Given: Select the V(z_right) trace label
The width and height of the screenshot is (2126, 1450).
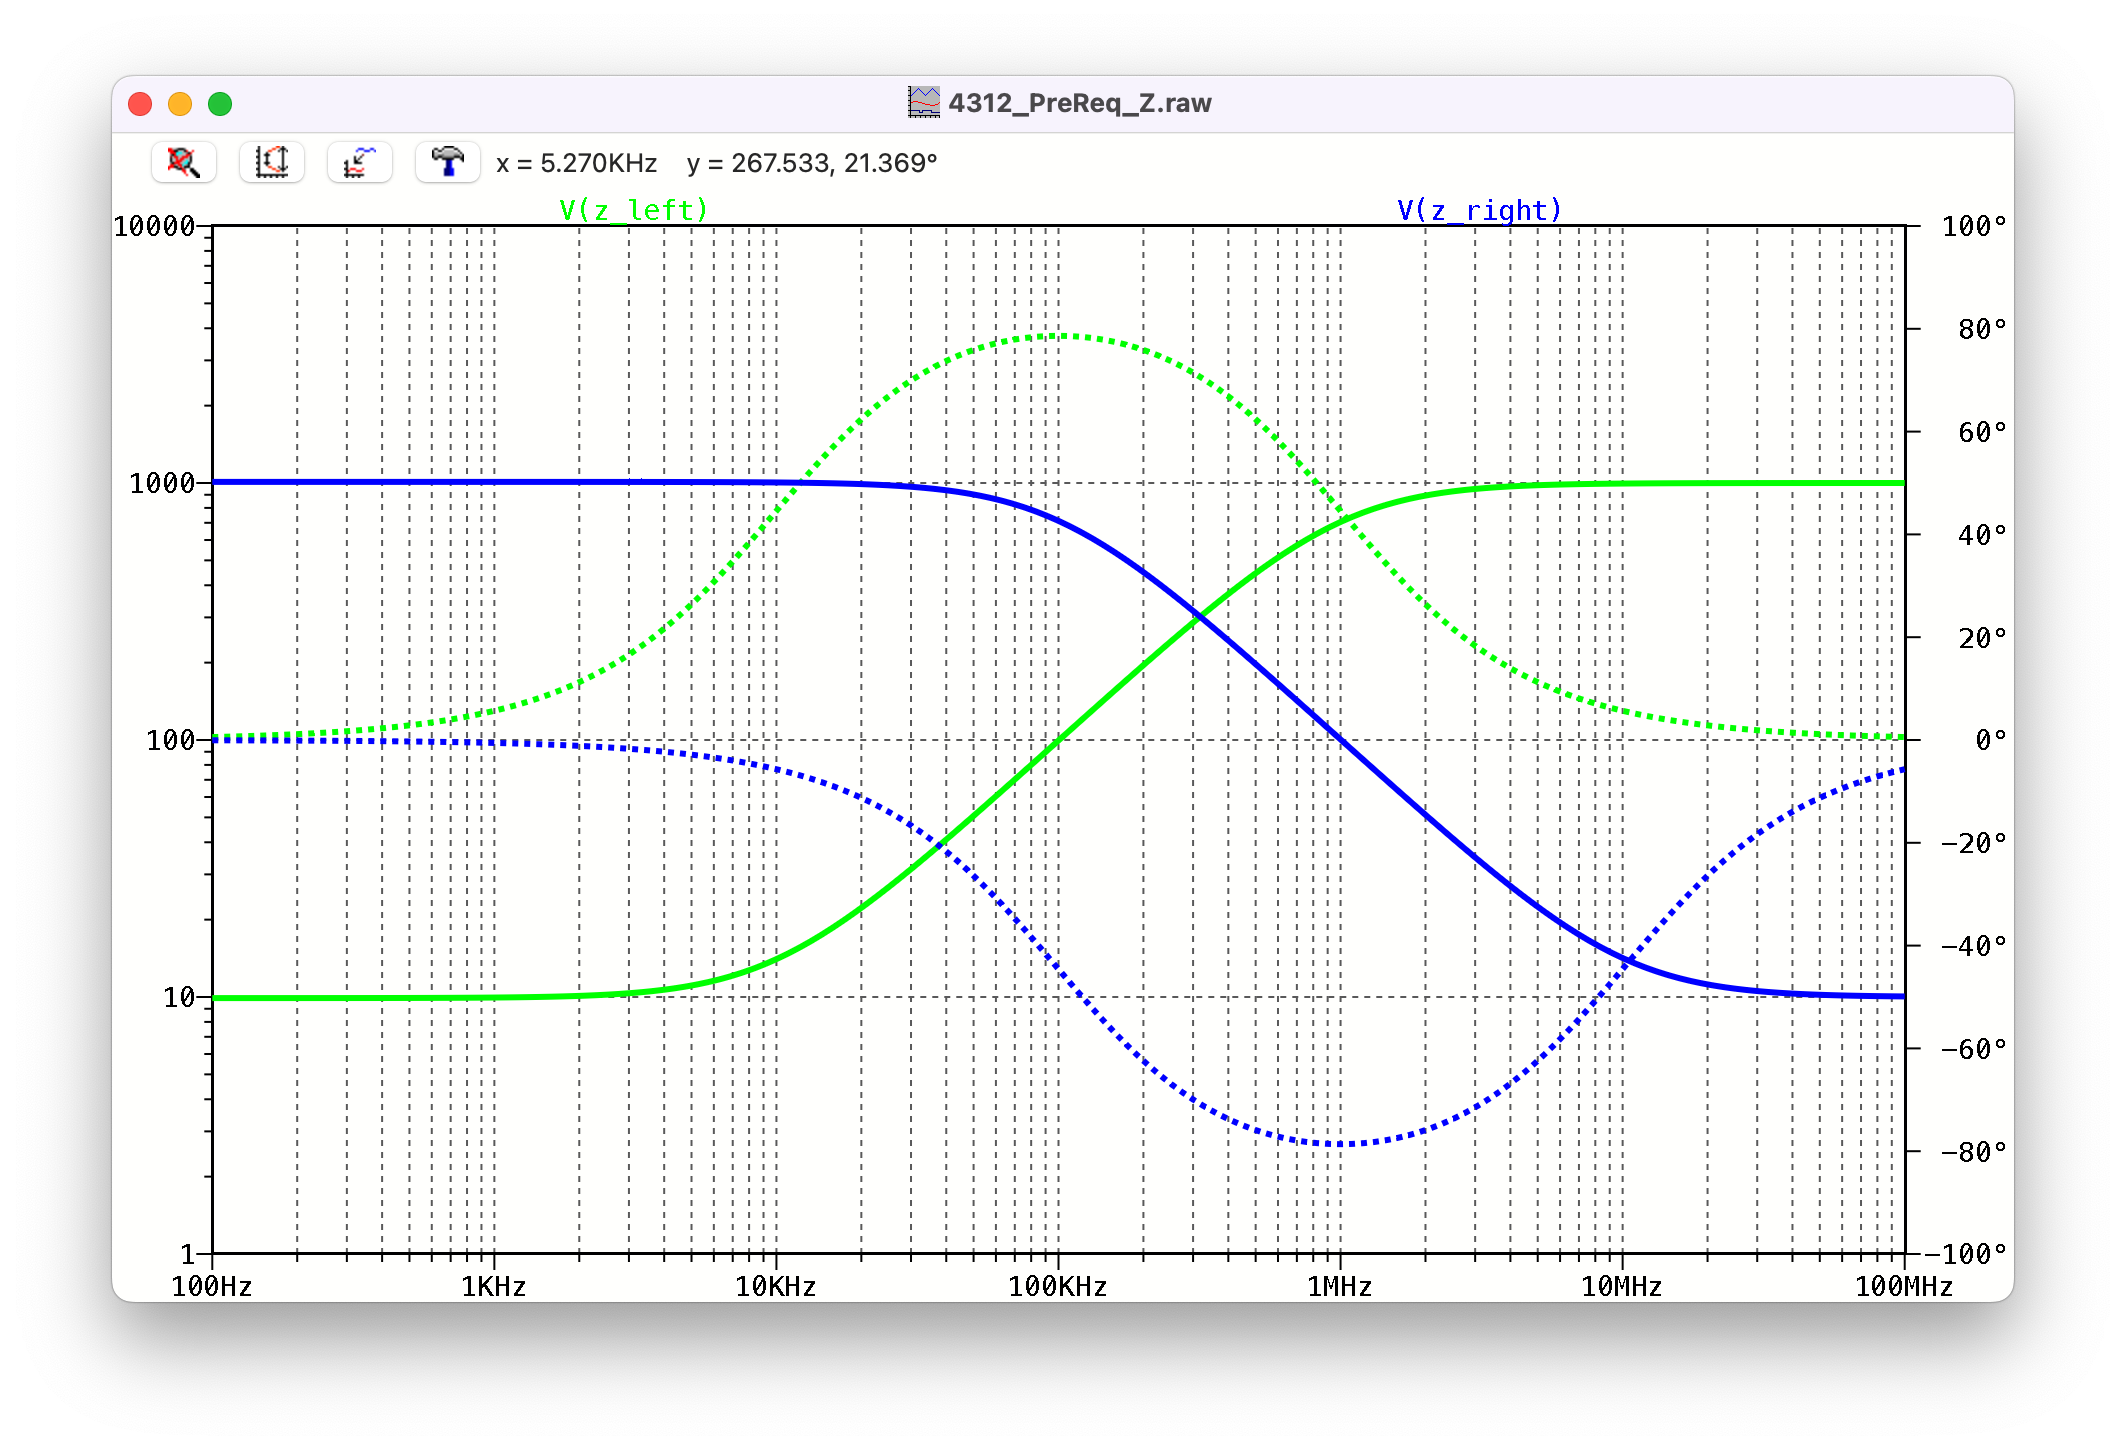Looking at the screenshot, I should click(1479, 210).
